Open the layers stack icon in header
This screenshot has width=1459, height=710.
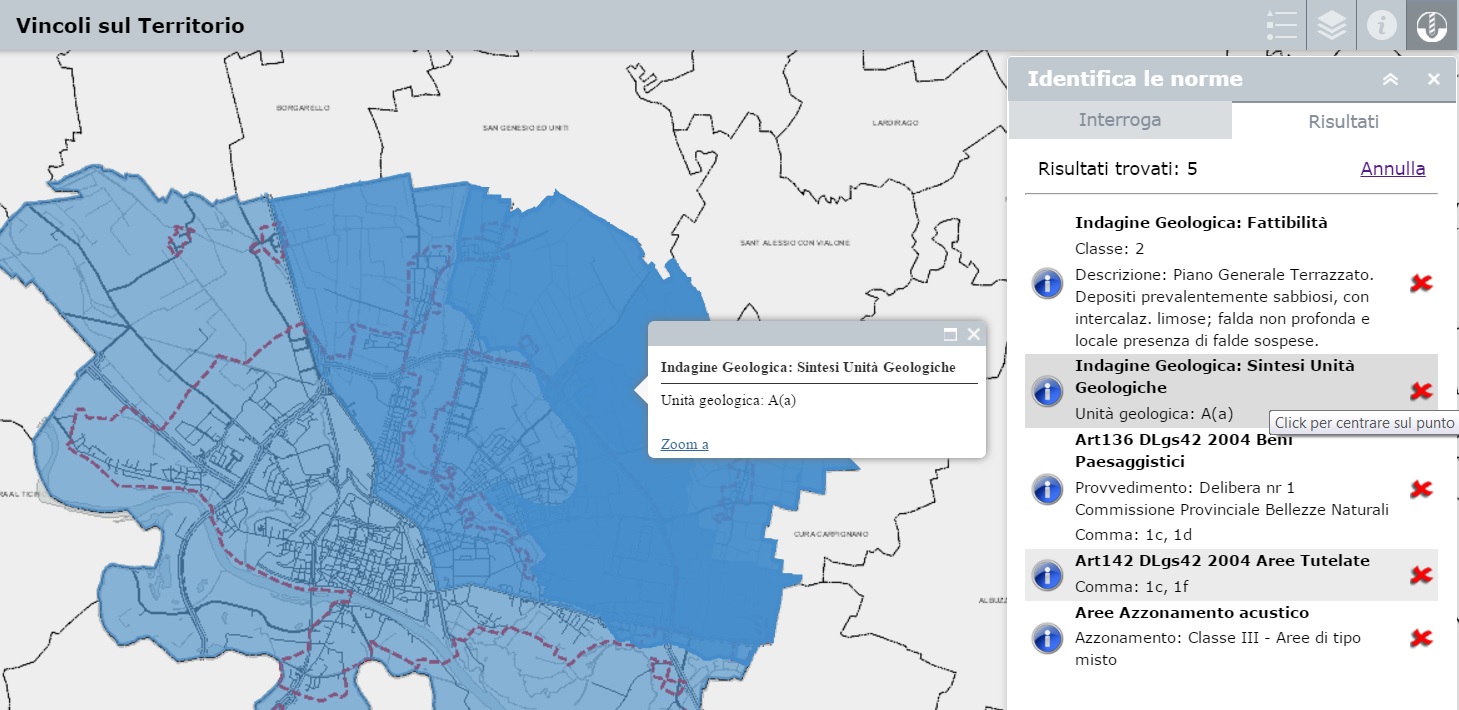(x=1331, y=25)
